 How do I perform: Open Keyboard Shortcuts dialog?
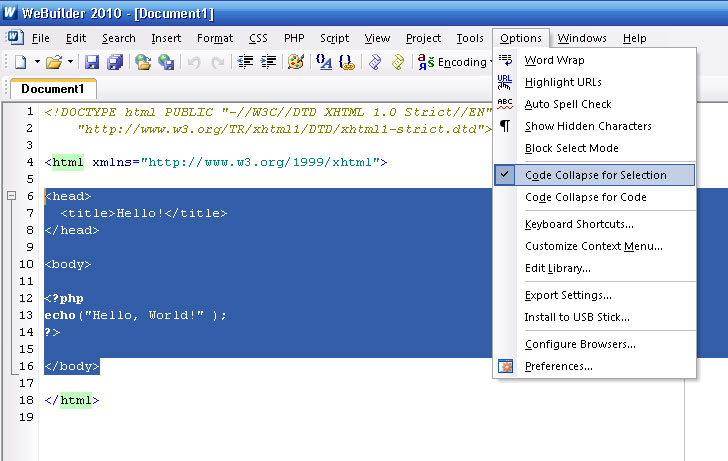(594, 224)
